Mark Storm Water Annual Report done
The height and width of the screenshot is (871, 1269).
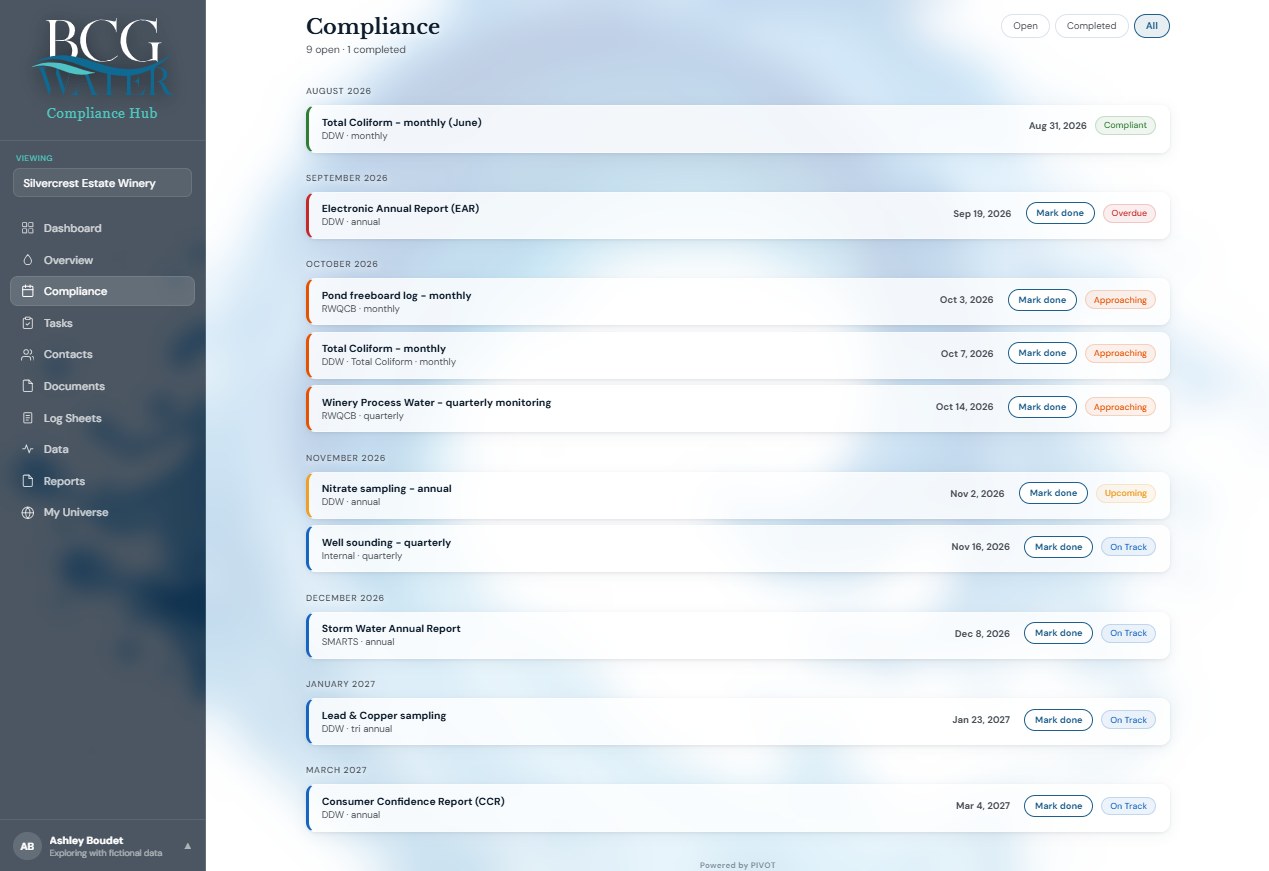tap(1058, 633)
